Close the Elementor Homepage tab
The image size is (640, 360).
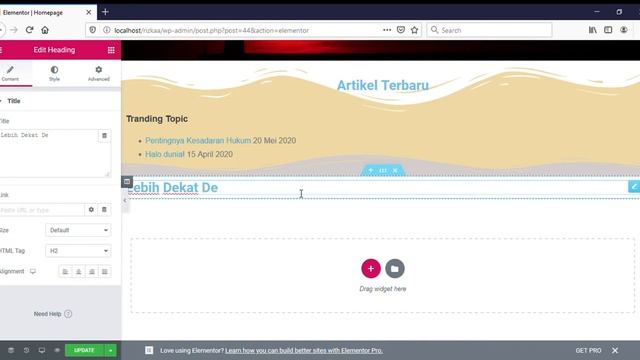pyautogui.click(x=89, y=13)
